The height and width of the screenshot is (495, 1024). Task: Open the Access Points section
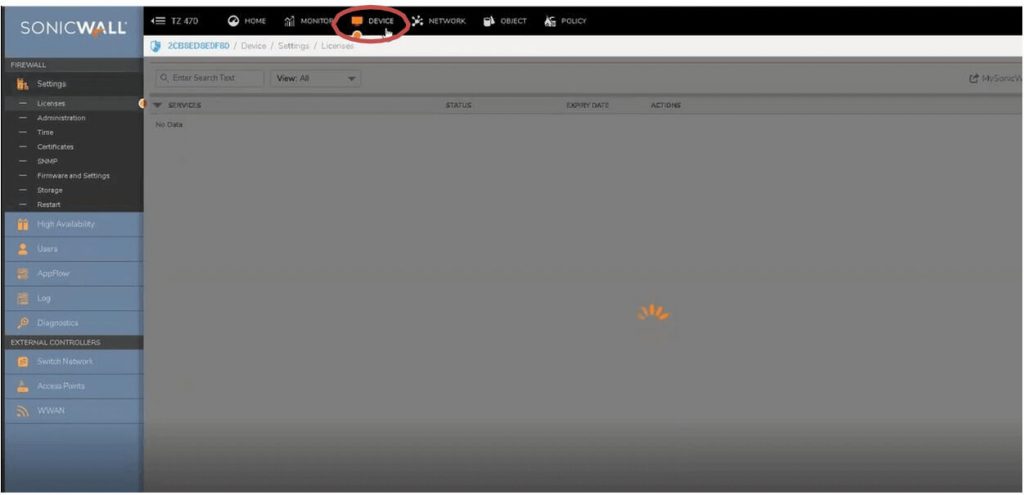[73, 386]
